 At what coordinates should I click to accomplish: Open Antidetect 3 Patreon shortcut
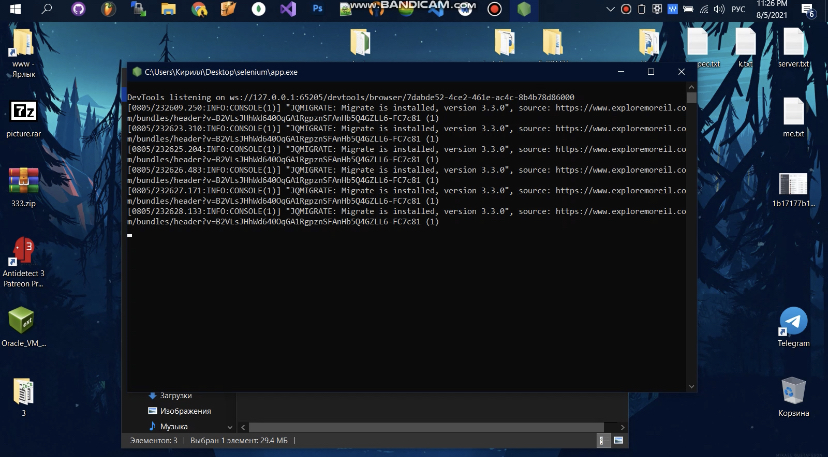(x=23, y=251)
